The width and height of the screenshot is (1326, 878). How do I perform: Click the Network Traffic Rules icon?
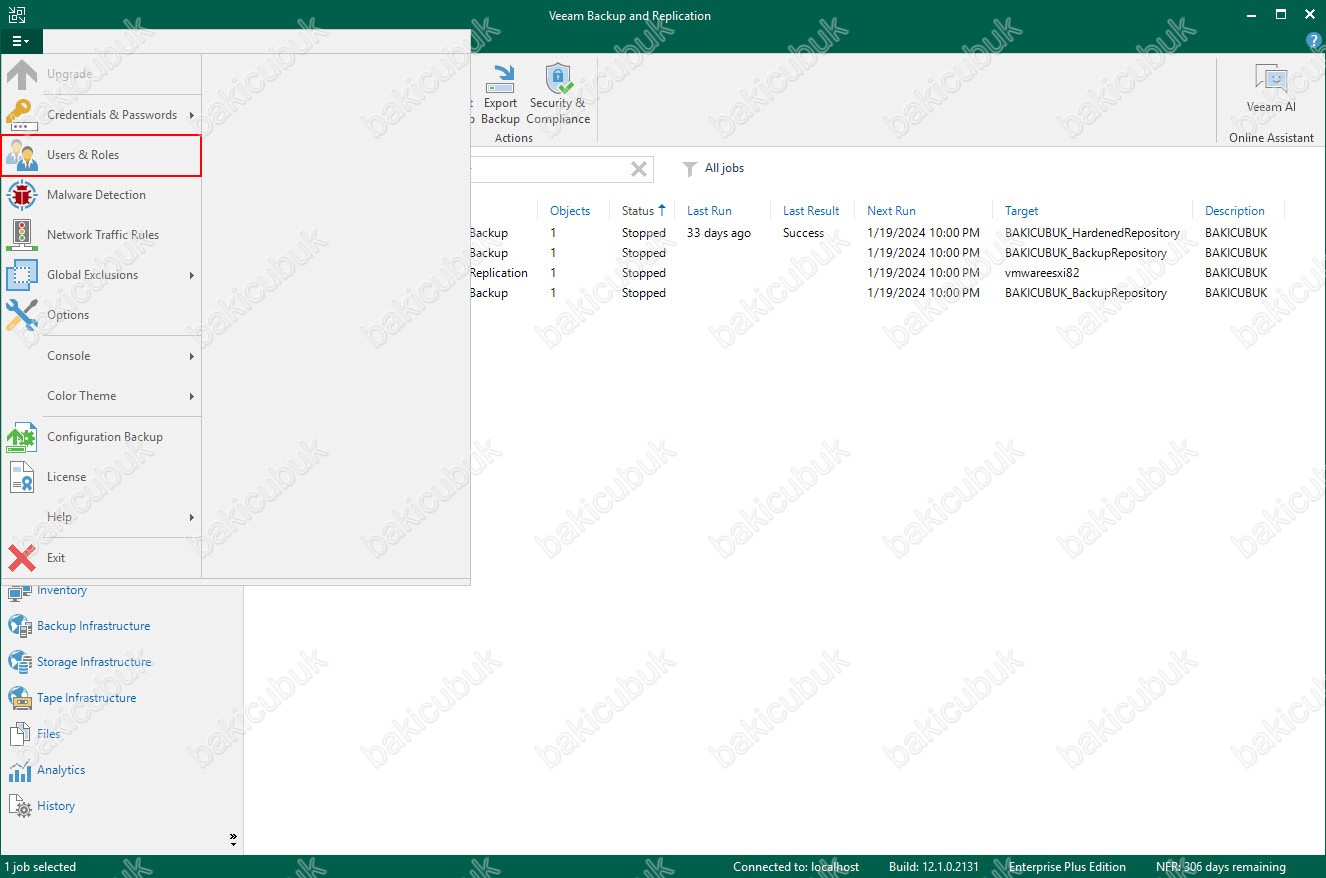click(22, 235)
